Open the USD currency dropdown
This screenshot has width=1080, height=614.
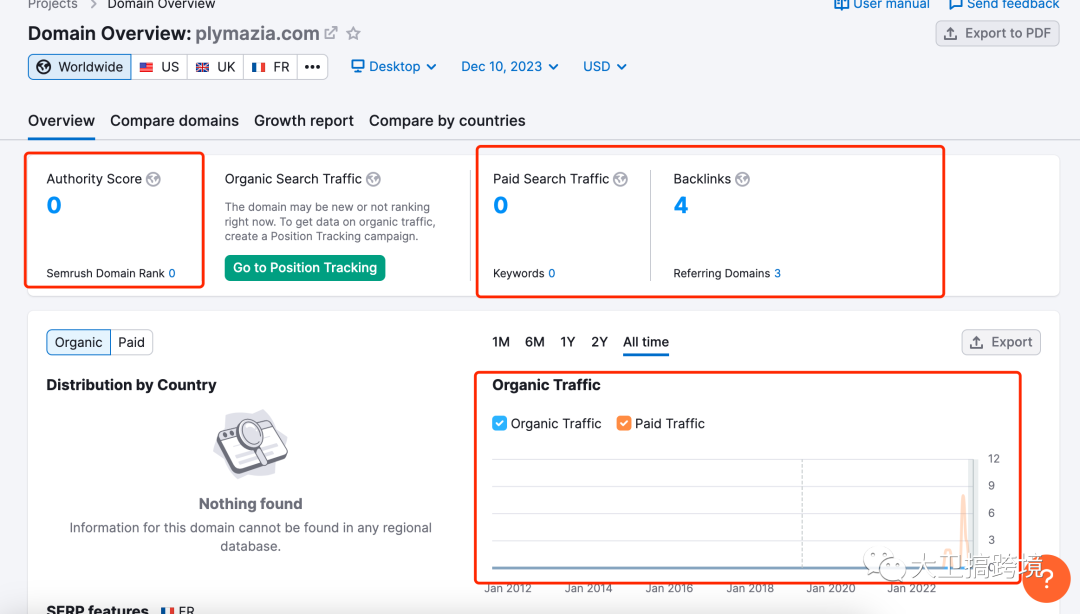[605, 67]
